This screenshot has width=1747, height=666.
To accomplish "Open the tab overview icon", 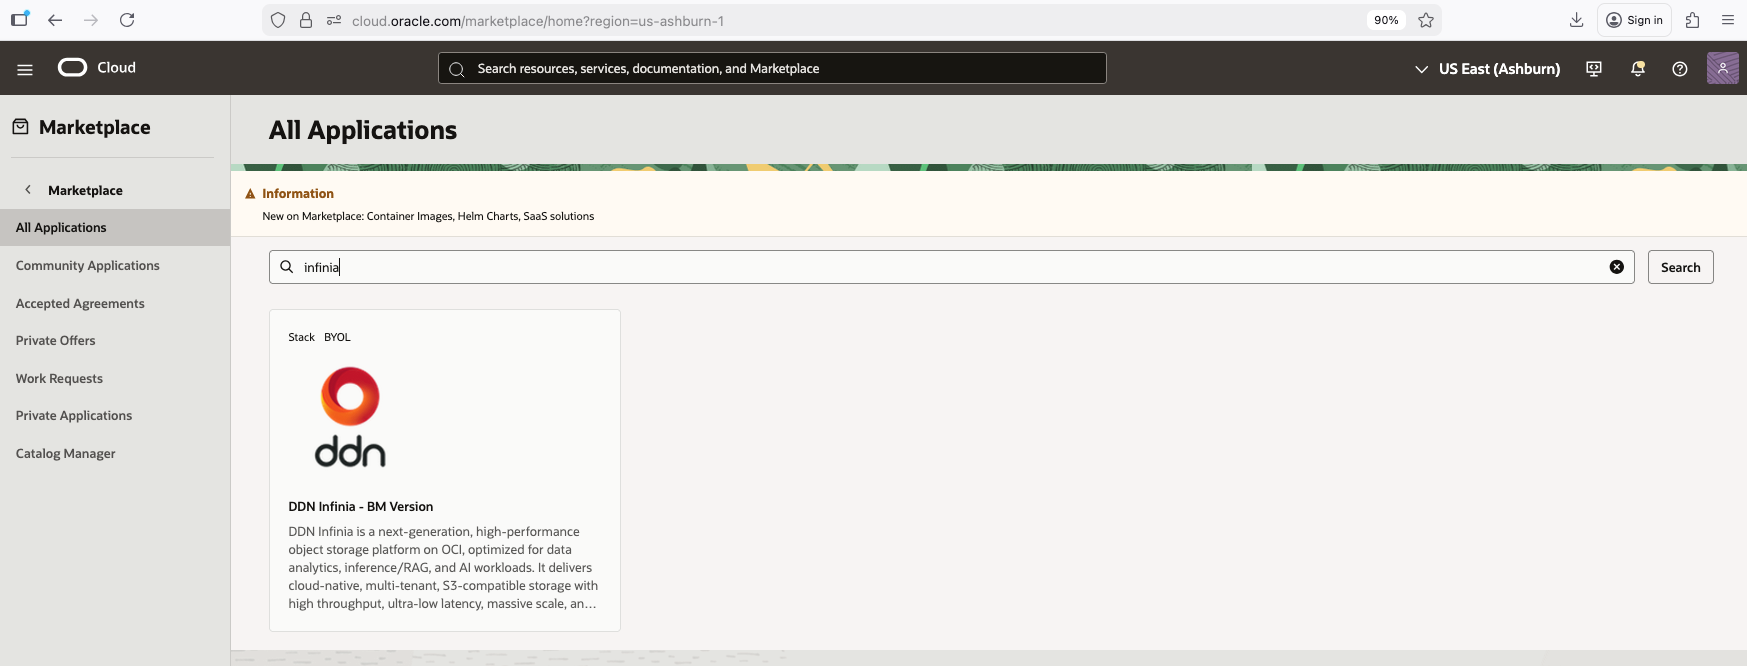I will pos(19,19).
